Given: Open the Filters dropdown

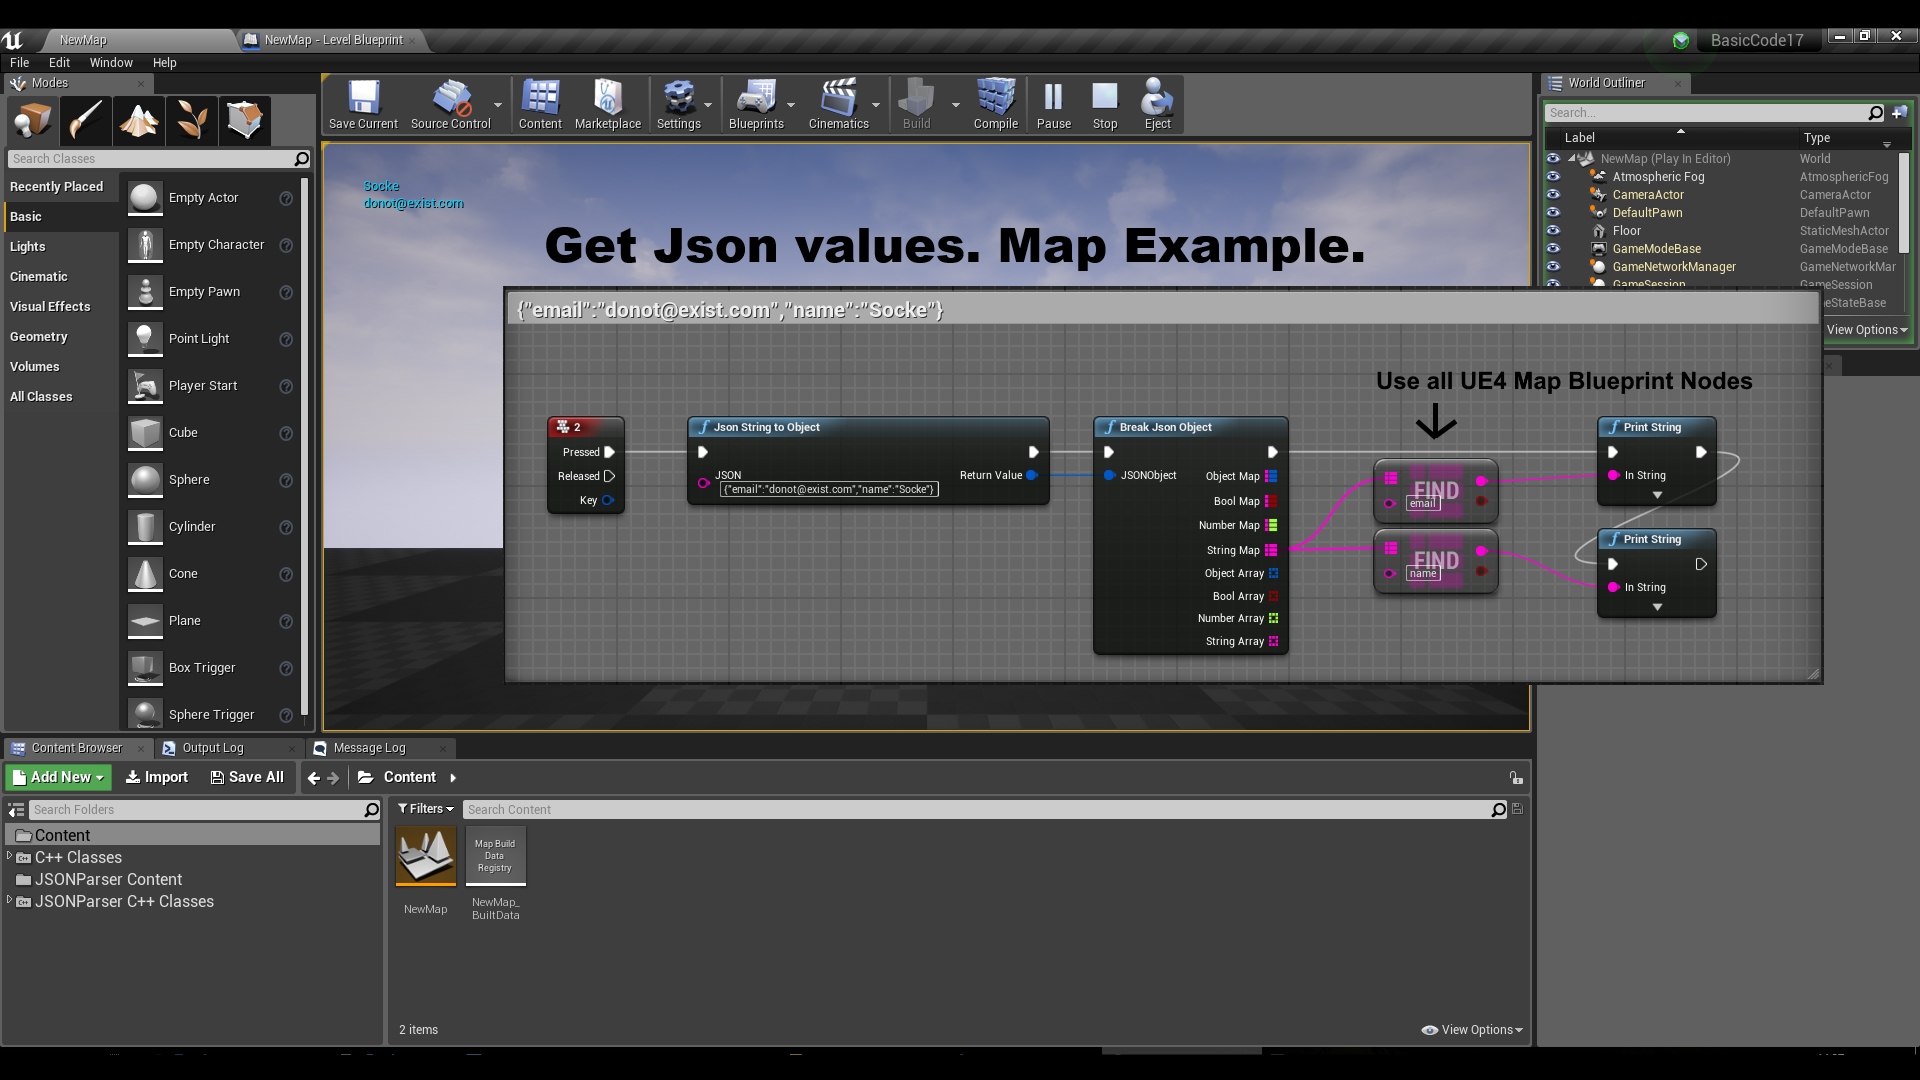Looking at the screenshot, I should 426,809.
